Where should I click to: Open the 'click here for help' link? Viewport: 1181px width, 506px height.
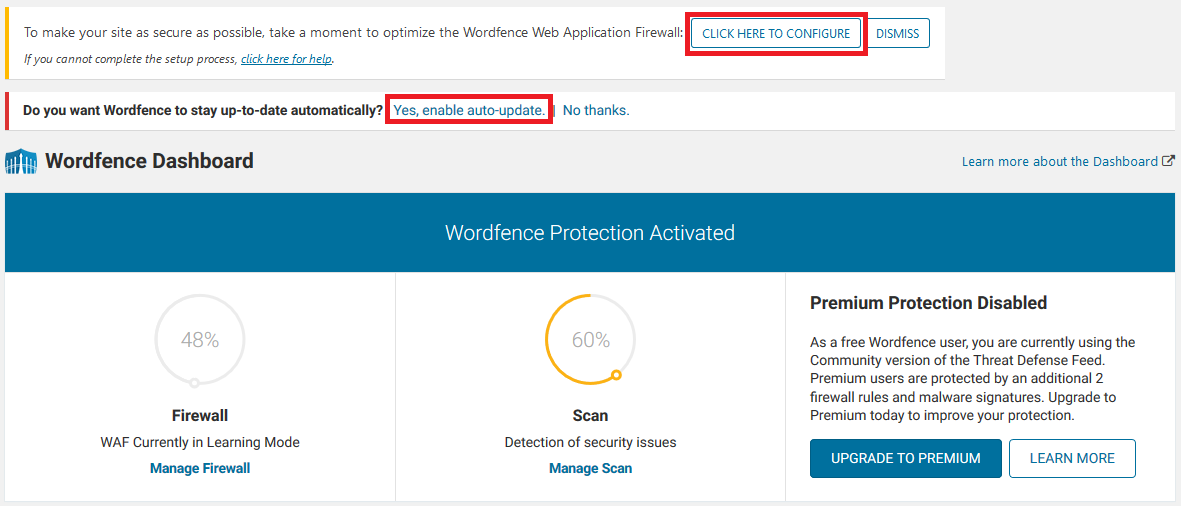click(x=286, y=59)
